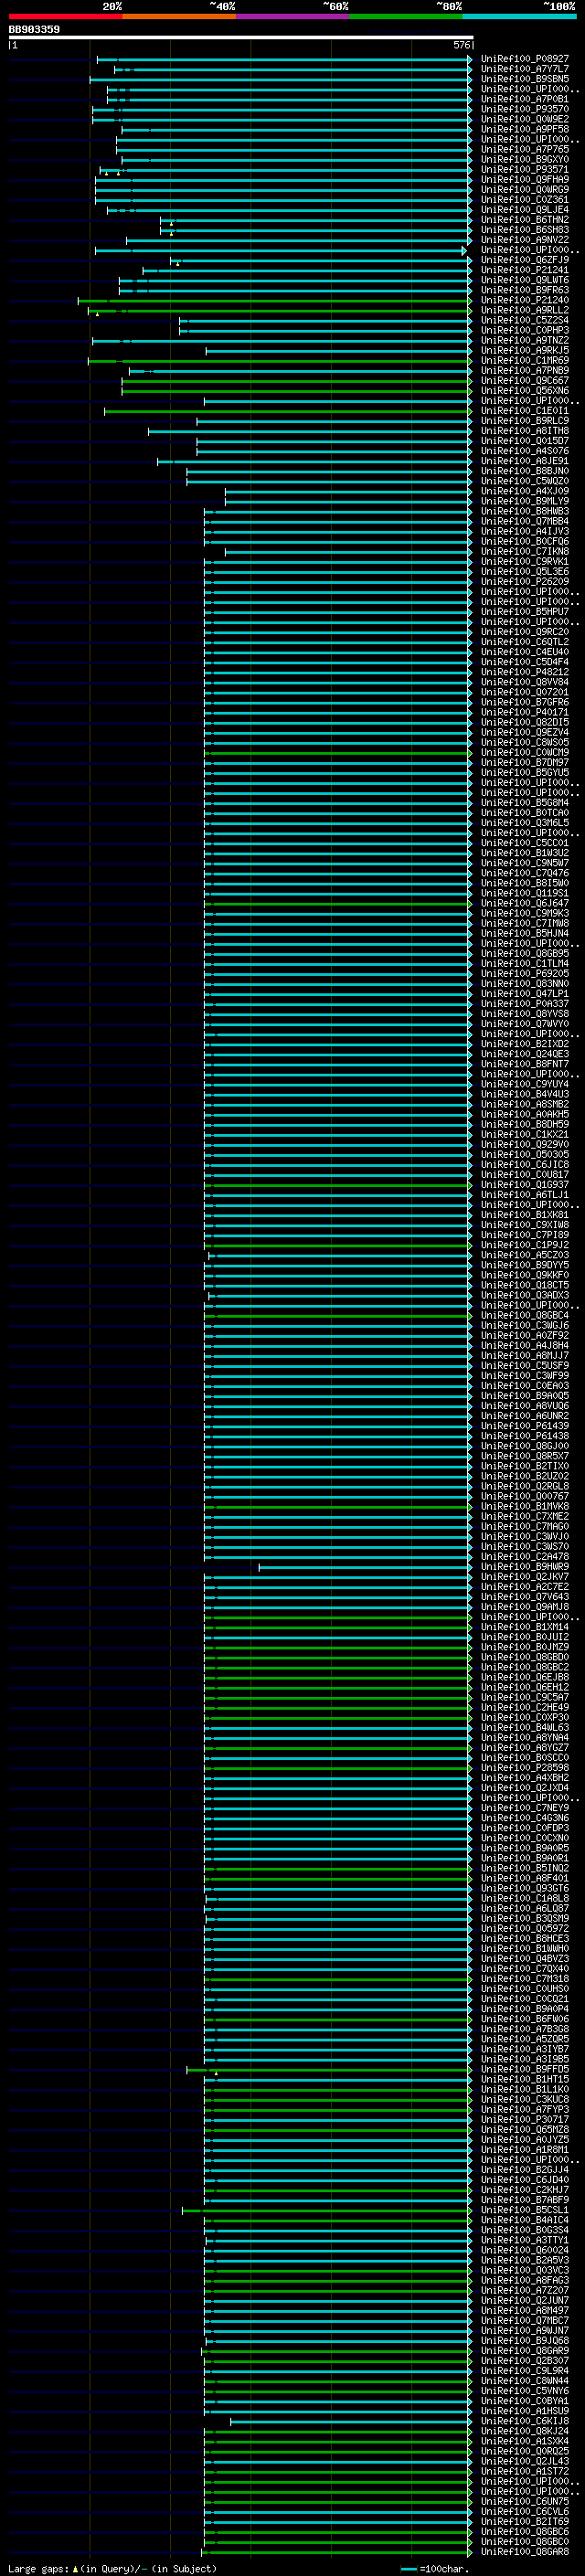Open hit UniRef100_B9SBN5

[525, 79]
